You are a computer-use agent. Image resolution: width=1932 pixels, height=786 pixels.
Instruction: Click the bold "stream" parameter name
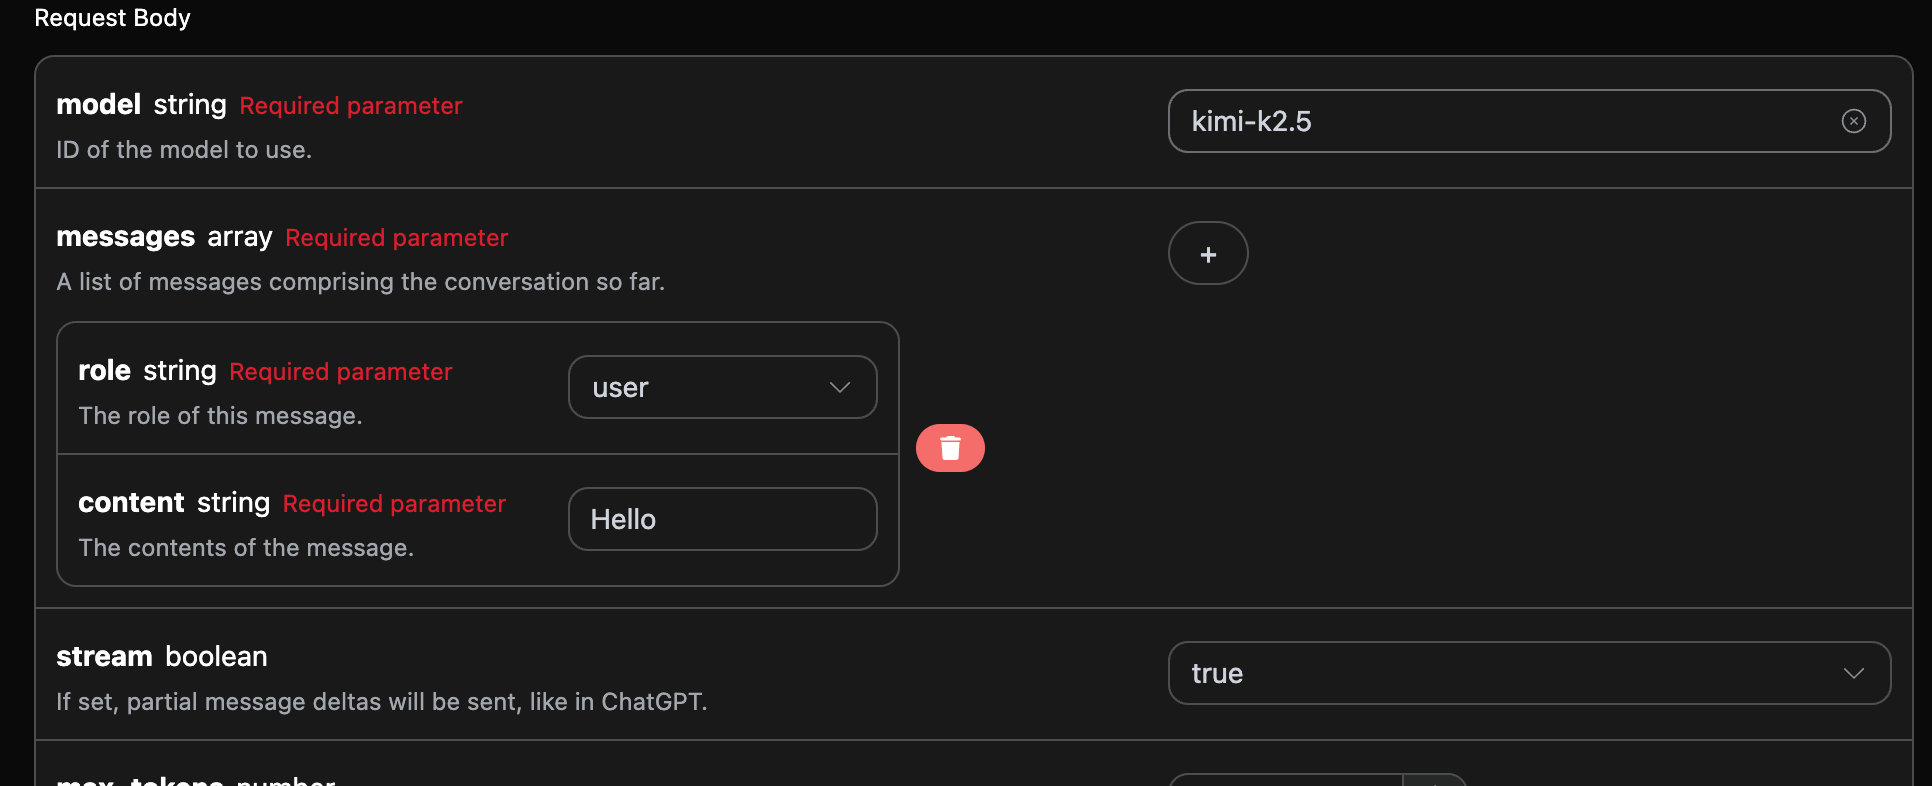click(104, 657)
